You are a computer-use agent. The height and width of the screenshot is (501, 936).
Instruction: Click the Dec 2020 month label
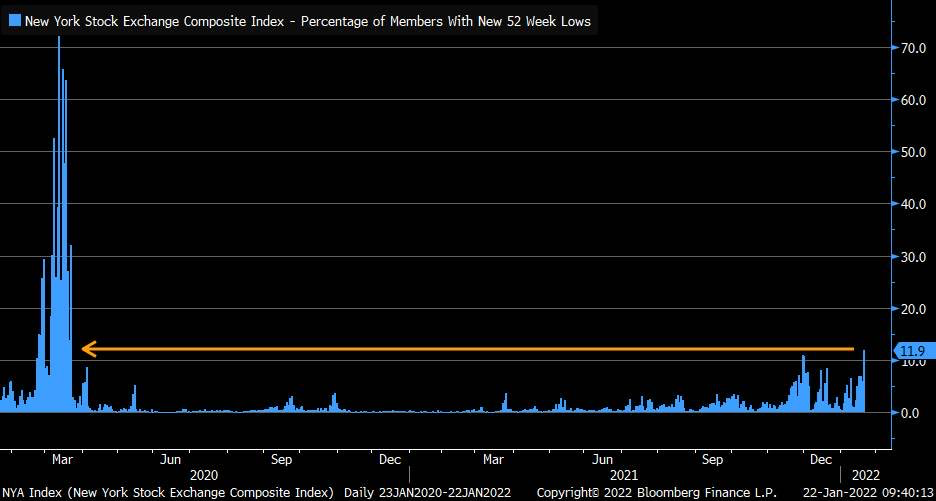[x=390, y=459]
